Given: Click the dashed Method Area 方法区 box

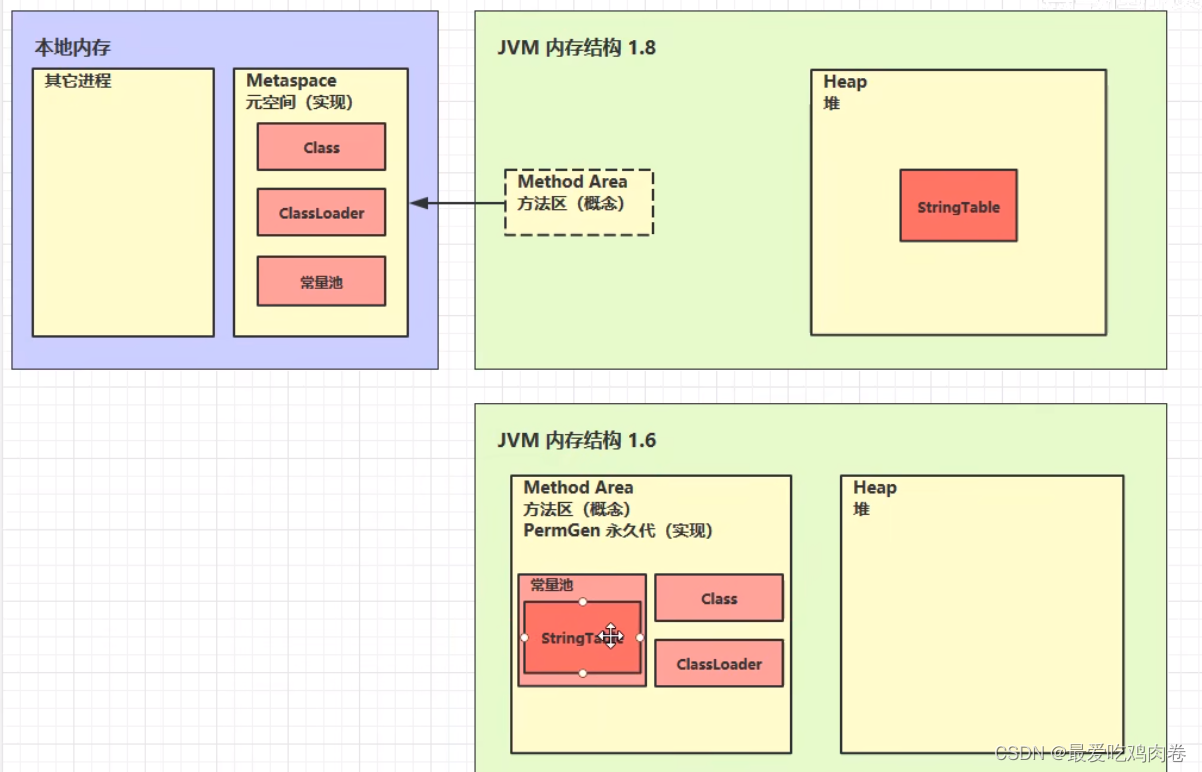Looking at the screenshot, I should (x=579, y=202).
